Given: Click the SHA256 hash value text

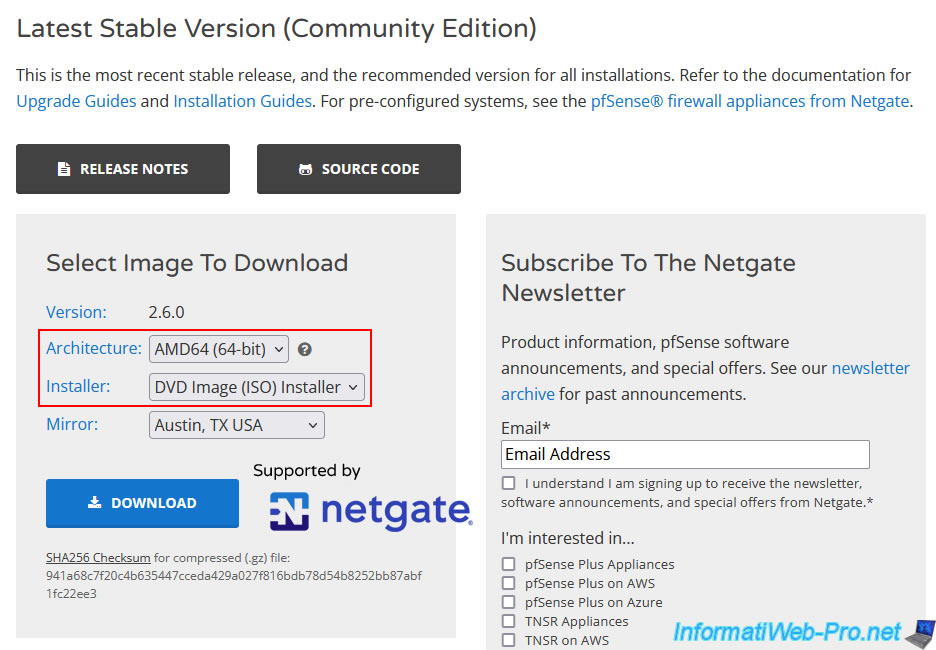Looking at the screenshot, I should tap(234, 585).
